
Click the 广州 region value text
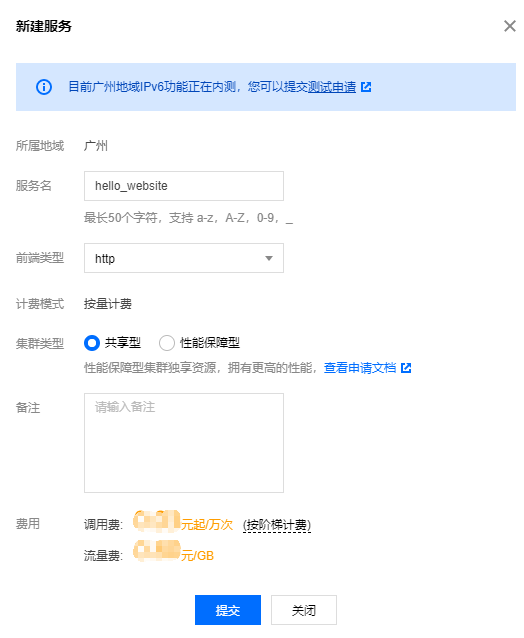point(96,146)
